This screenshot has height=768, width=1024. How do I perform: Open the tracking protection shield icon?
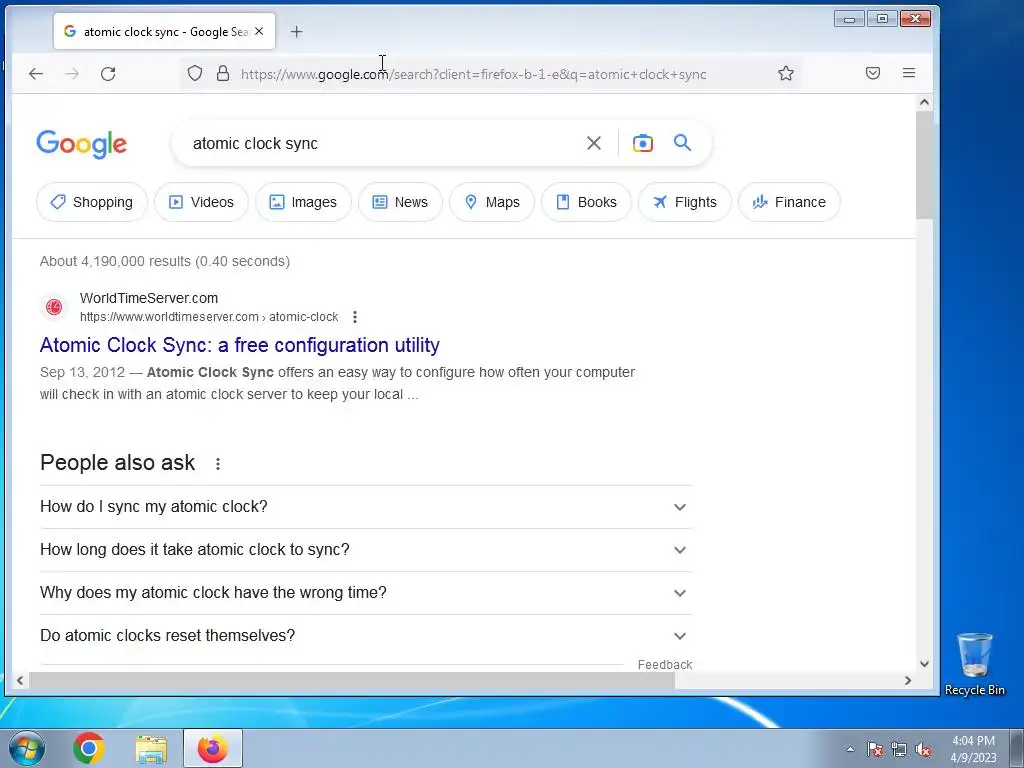click(x=195, y=73)
